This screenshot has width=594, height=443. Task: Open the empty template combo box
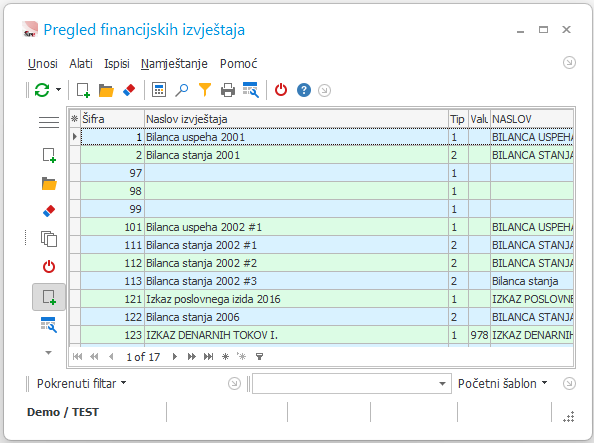(352, 384)
